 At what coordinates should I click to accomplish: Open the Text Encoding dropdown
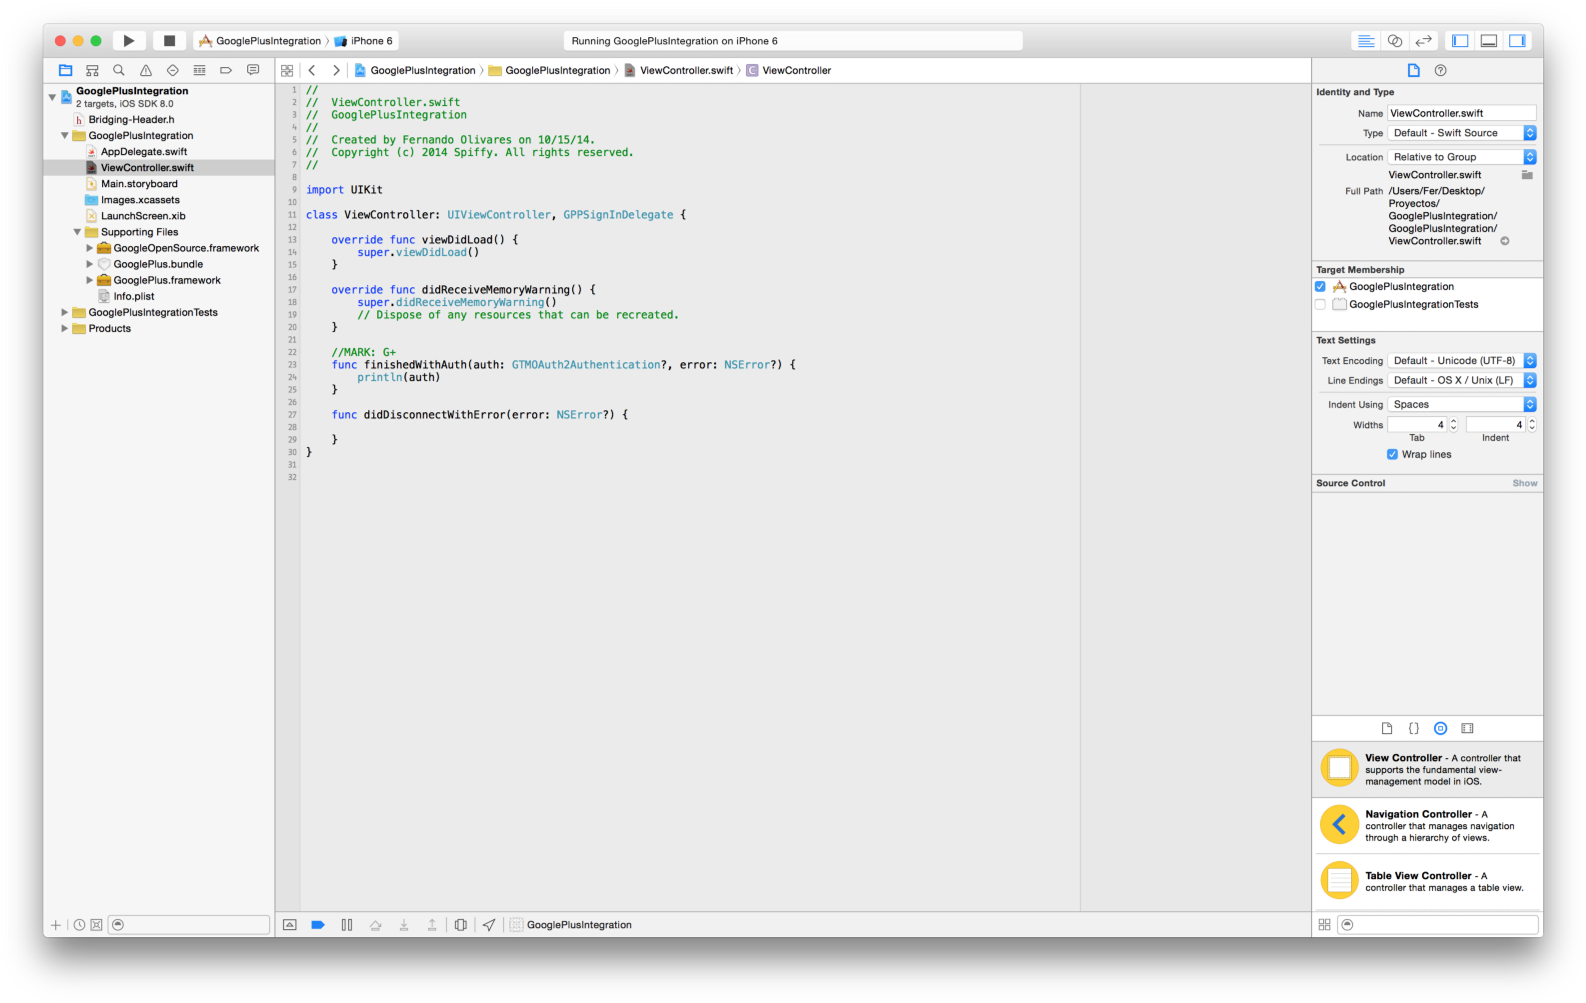1461,360
